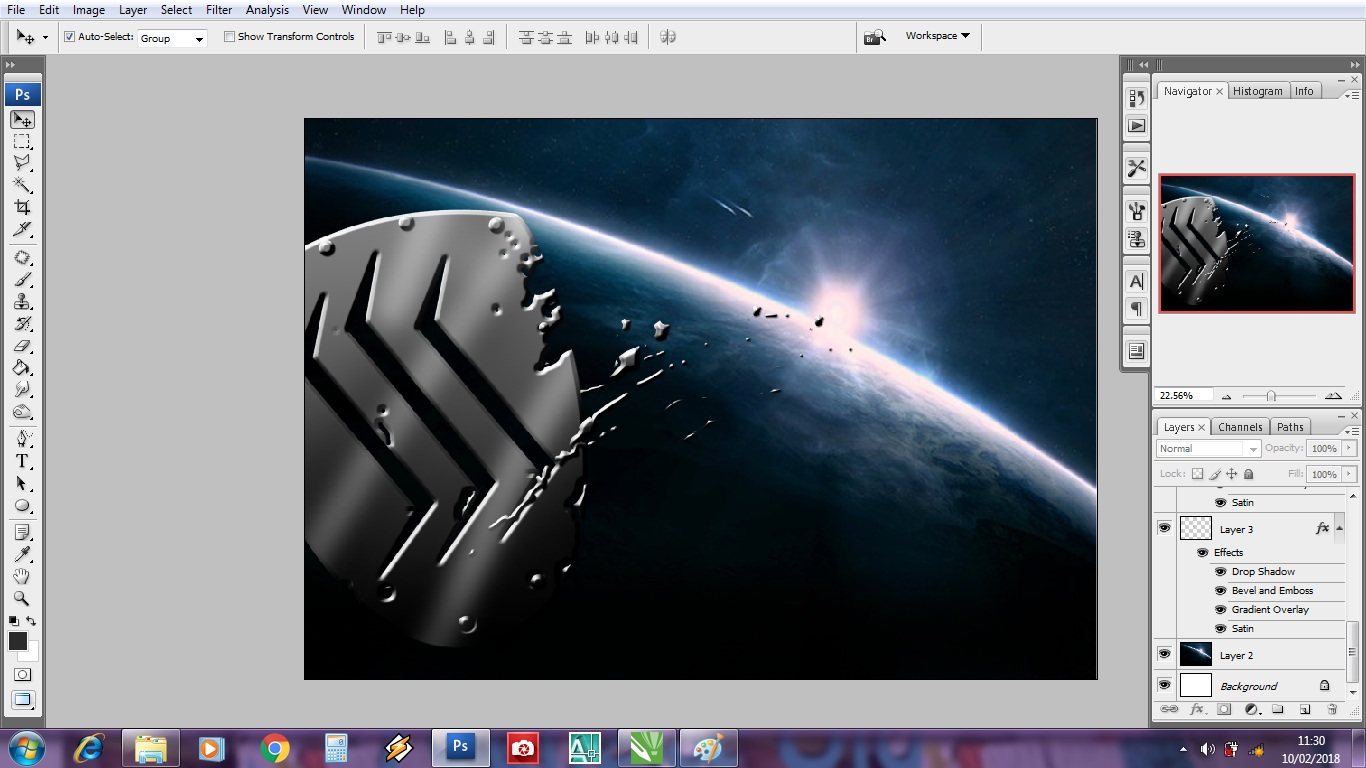Select the Brush tool
This screenshot has height=768, width=1366.
tap(22, 279)
